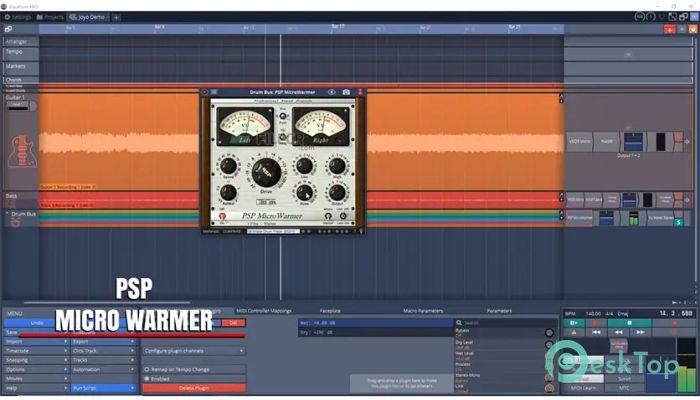Screen dimensions: 700x400
Task: Switch to MIDI Controller Mappings tab
Action: (264, 311)
